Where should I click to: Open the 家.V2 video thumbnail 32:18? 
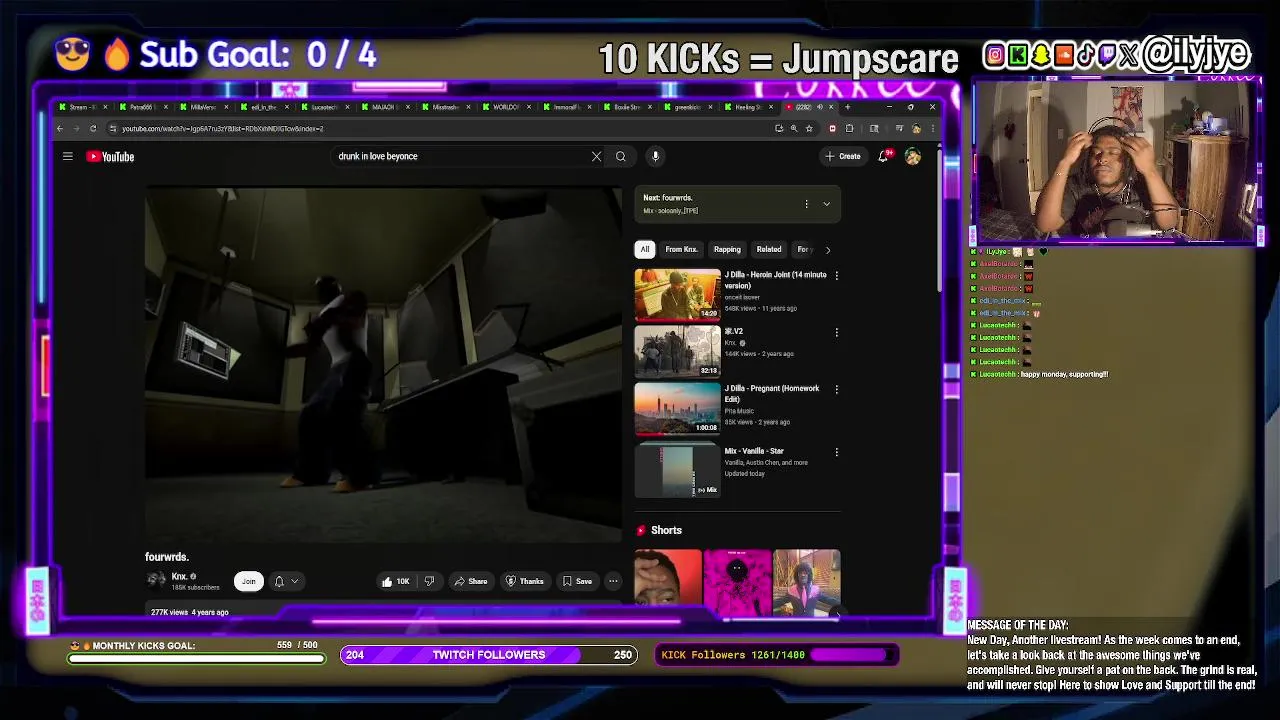tap(677, 351)
